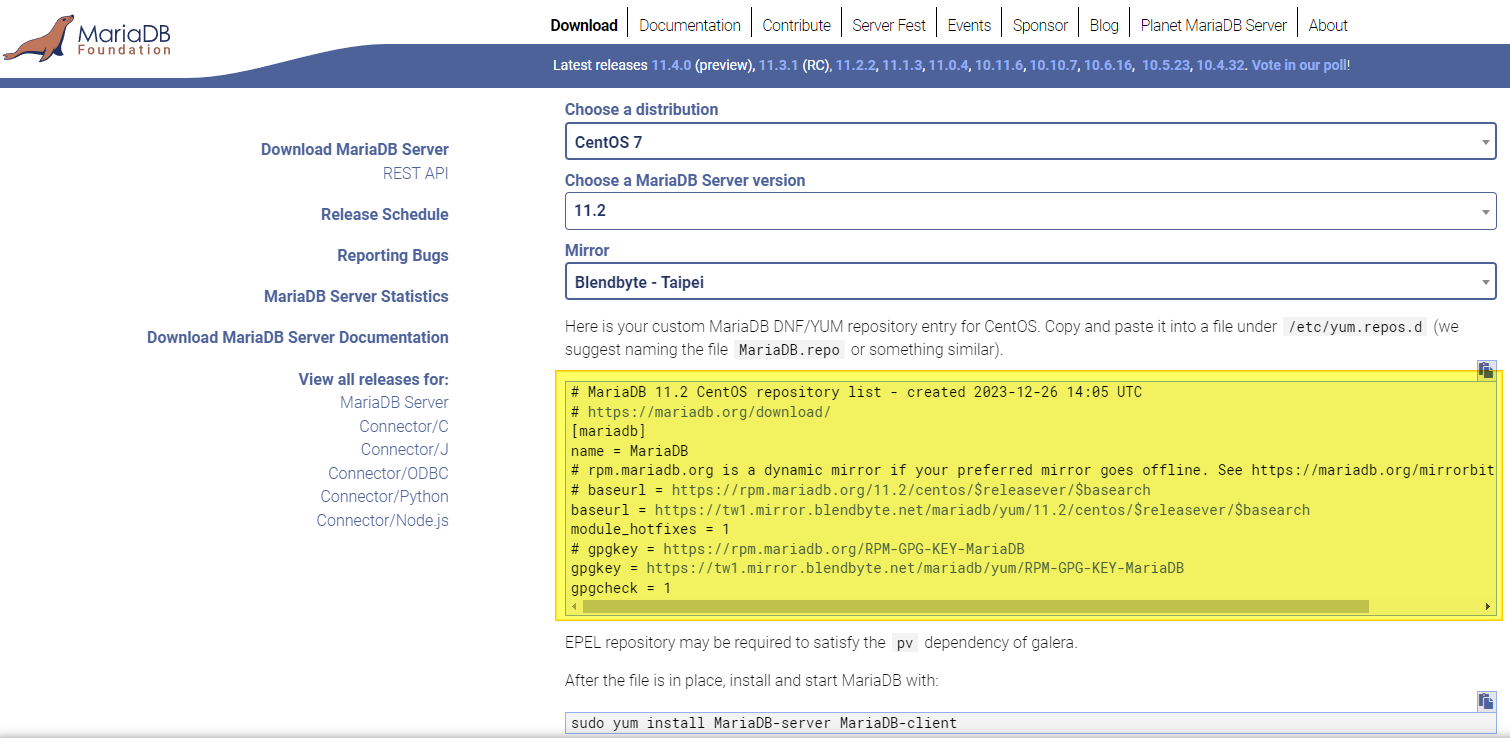Open the Events menu item
The image size is (1510, 738).
point(969,25)
